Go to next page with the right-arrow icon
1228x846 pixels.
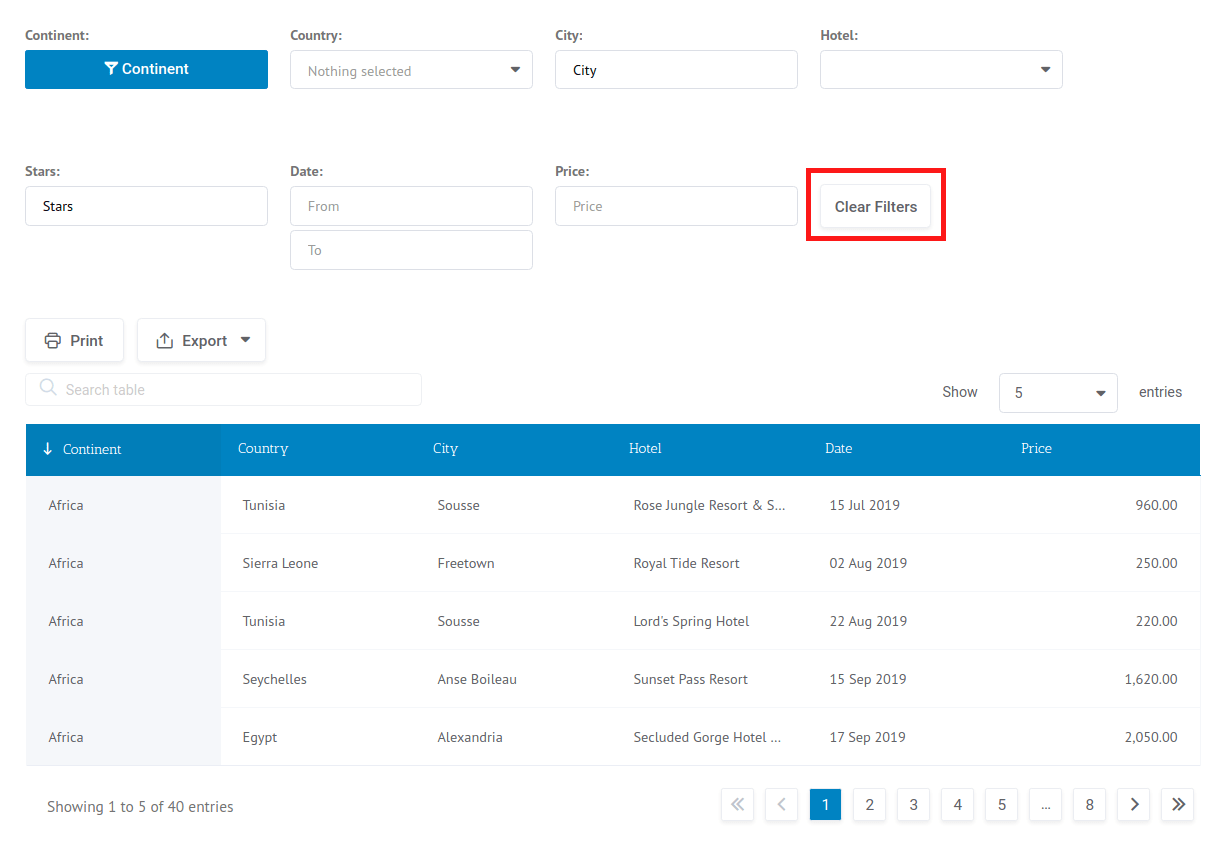[x=1133, y=804]
